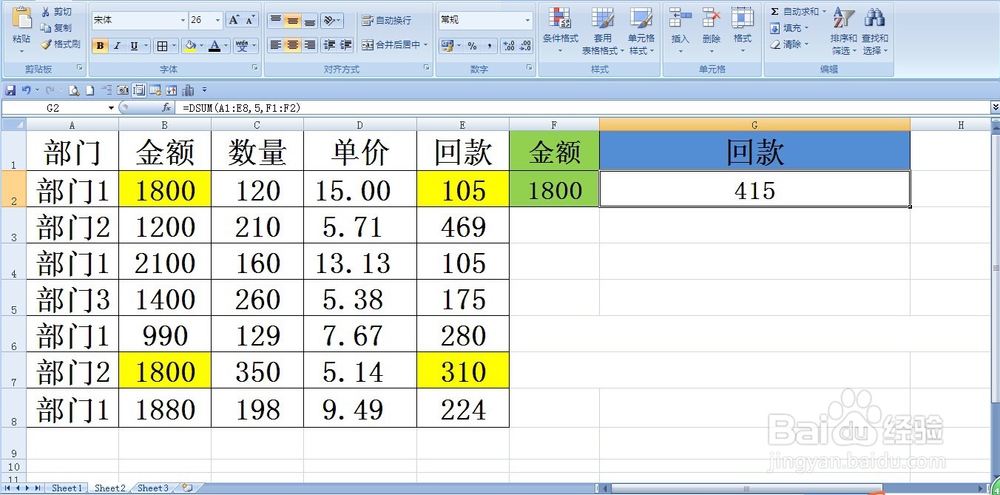Toggle align text left
This screenshot has height=495, width=1000.
(x=276, y=45)
